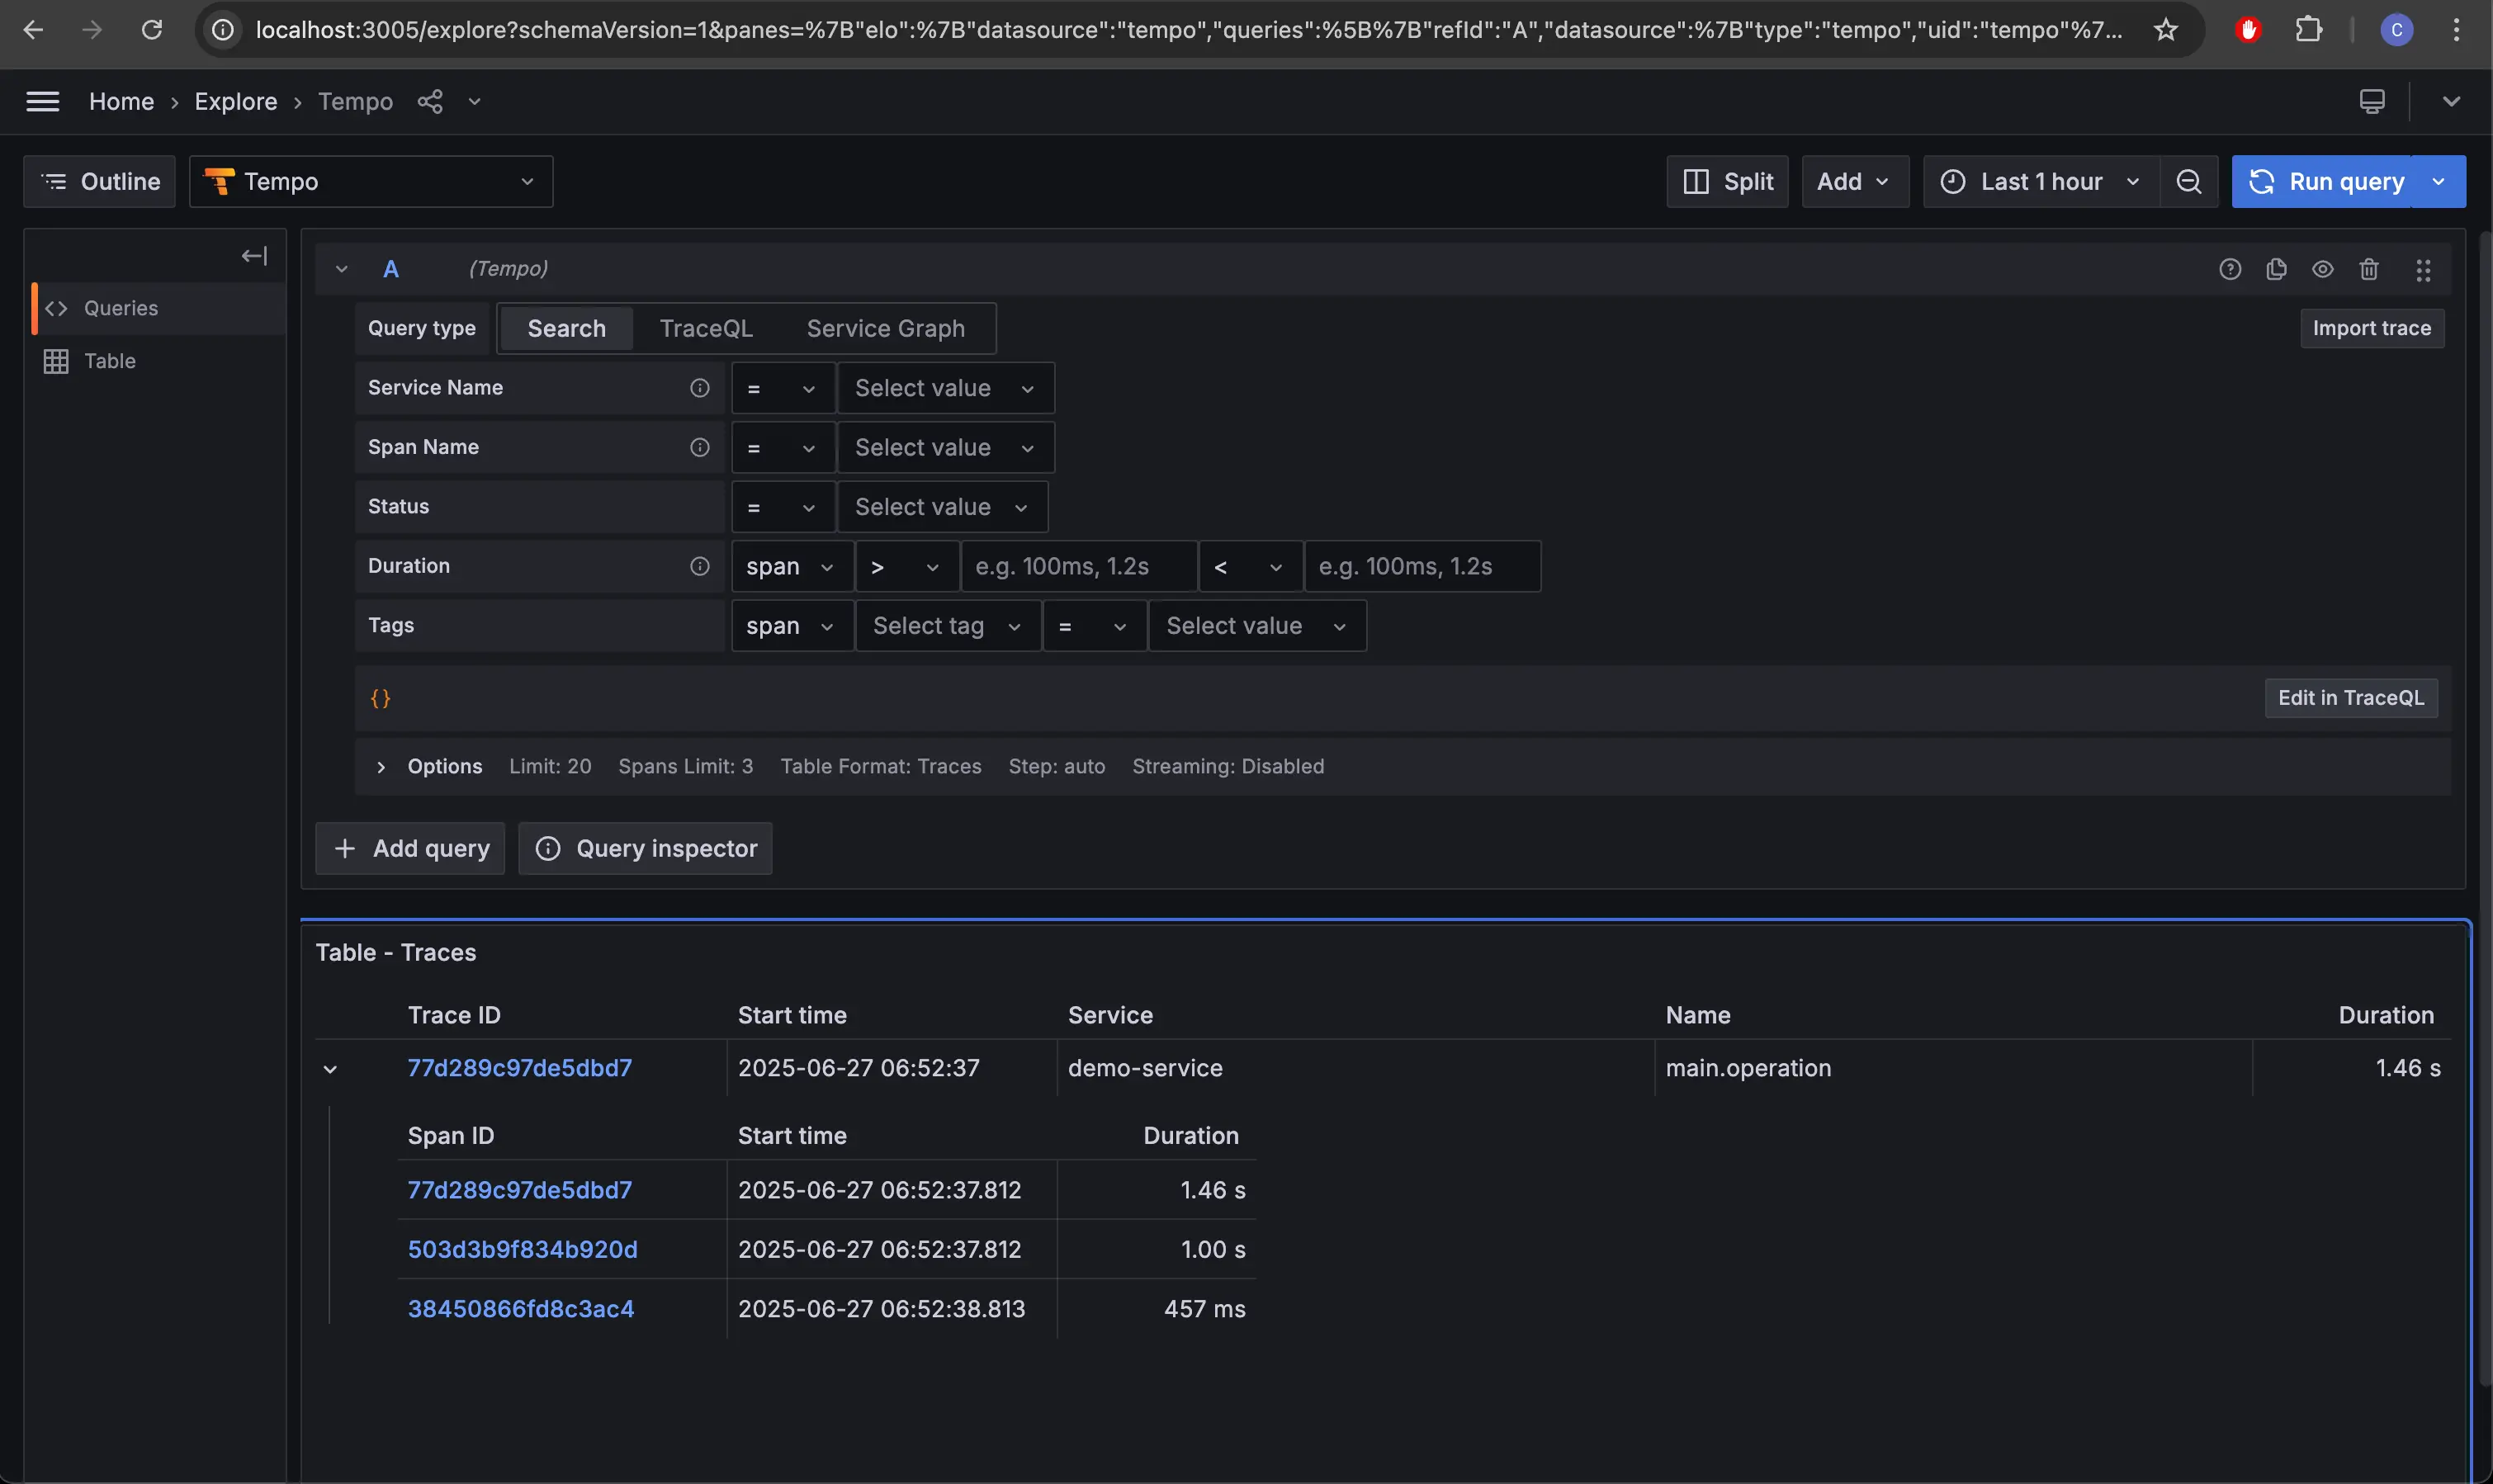Open the Grafana main navigation menu
This screenshot has width=2493, height=1484.
43,101
